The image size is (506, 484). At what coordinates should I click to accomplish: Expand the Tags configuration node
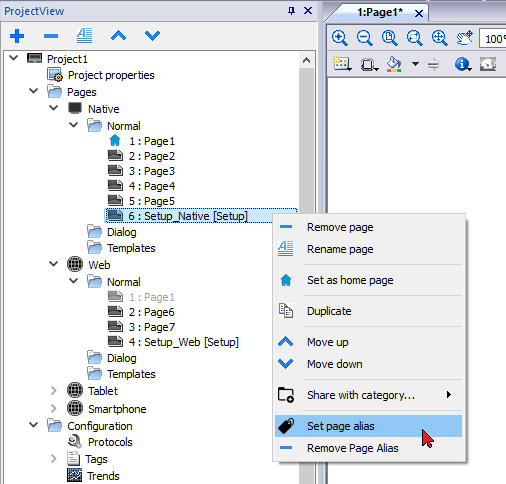[x=54, y=459]
